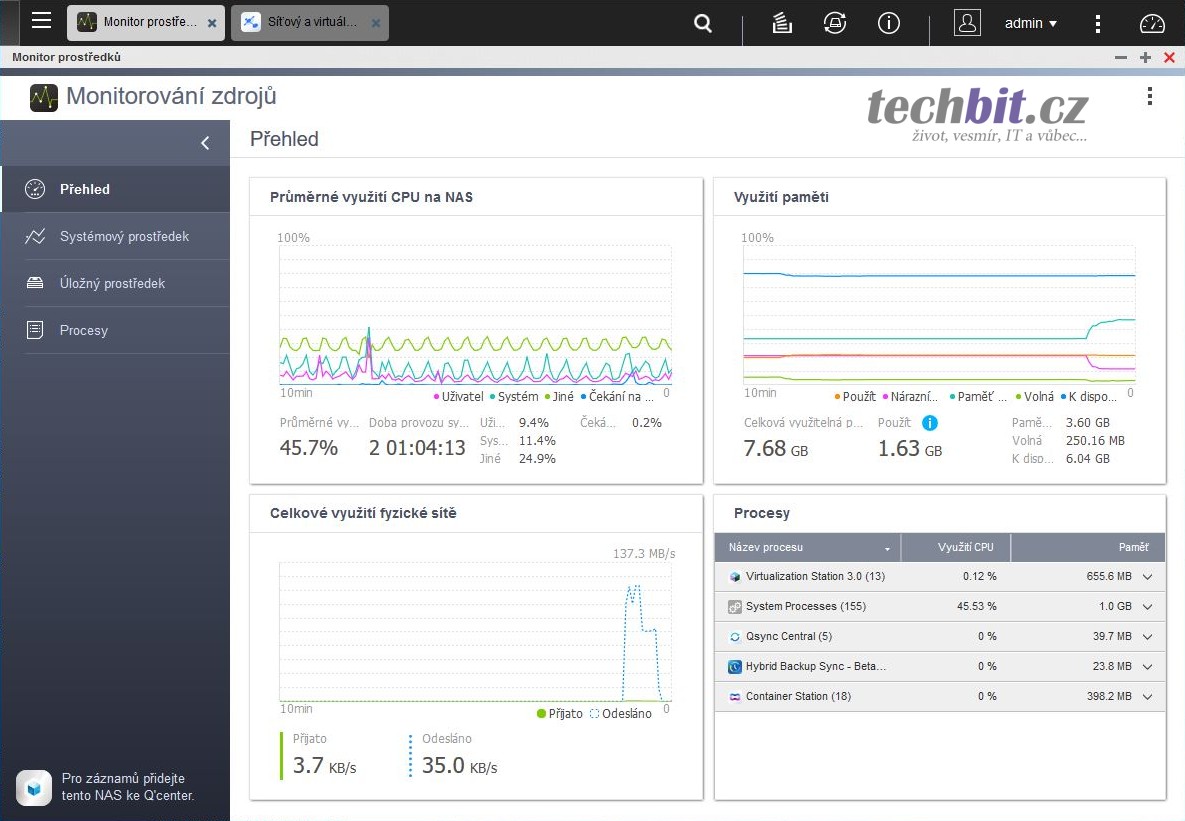Image resolution: width=1185 pixels, height=821 pixels.
Task: Open the dashboard gauge icon
Action: point(1152,23)
